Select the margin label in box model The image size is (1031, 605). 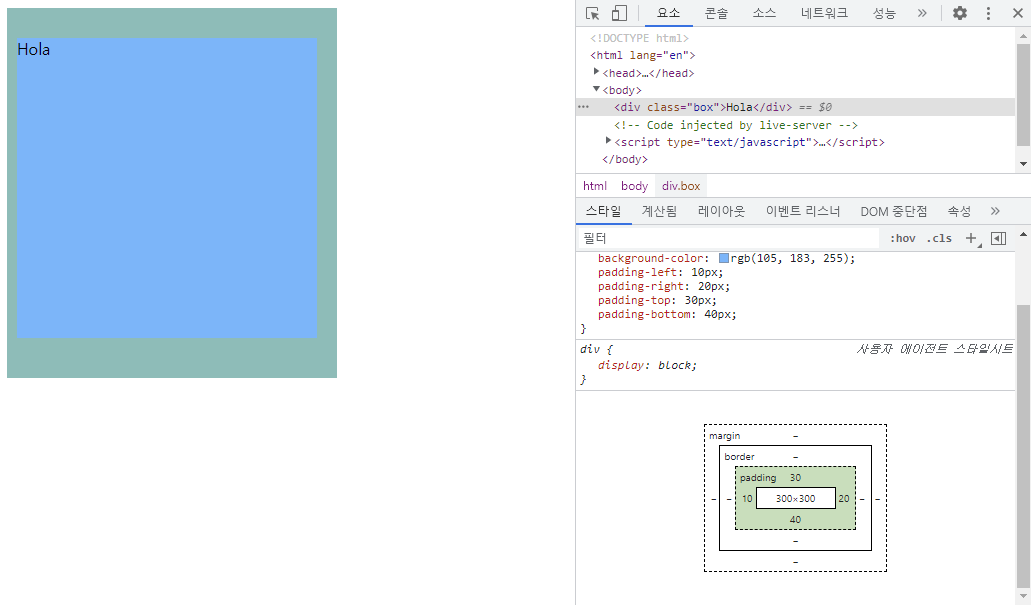click(725, 436)
